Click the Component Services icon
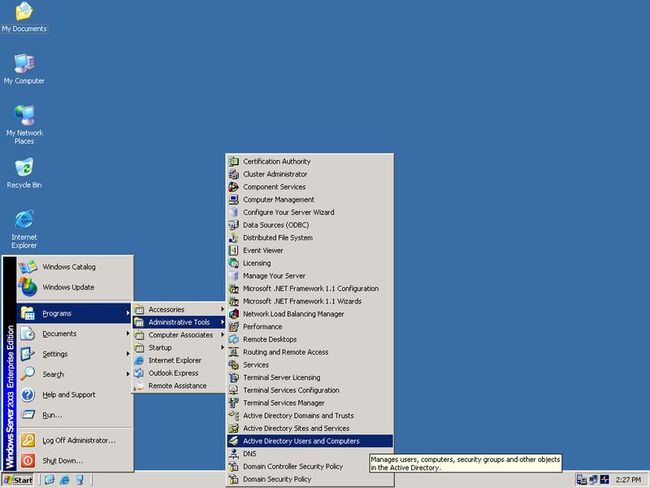 tap(234, 187)
